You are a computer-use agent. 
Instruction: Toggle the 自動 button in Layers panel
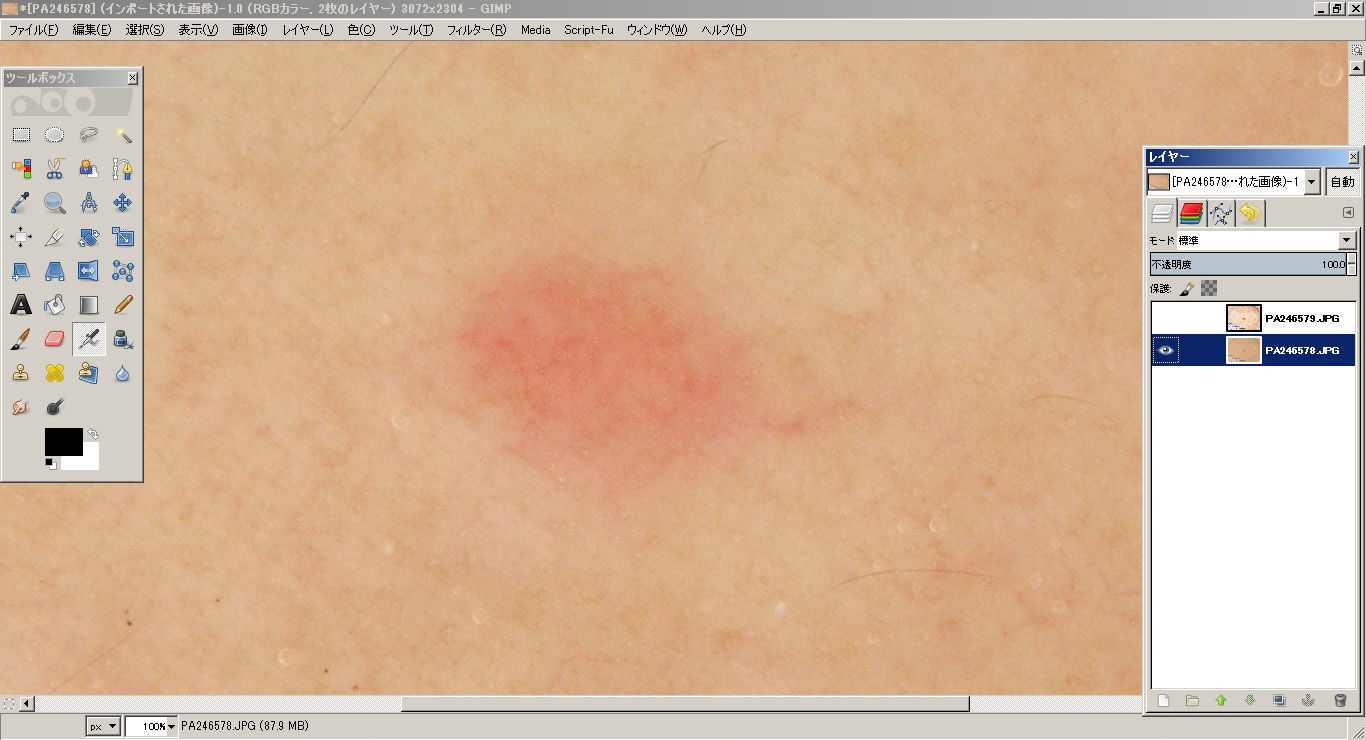click(x=1342, y=182)
